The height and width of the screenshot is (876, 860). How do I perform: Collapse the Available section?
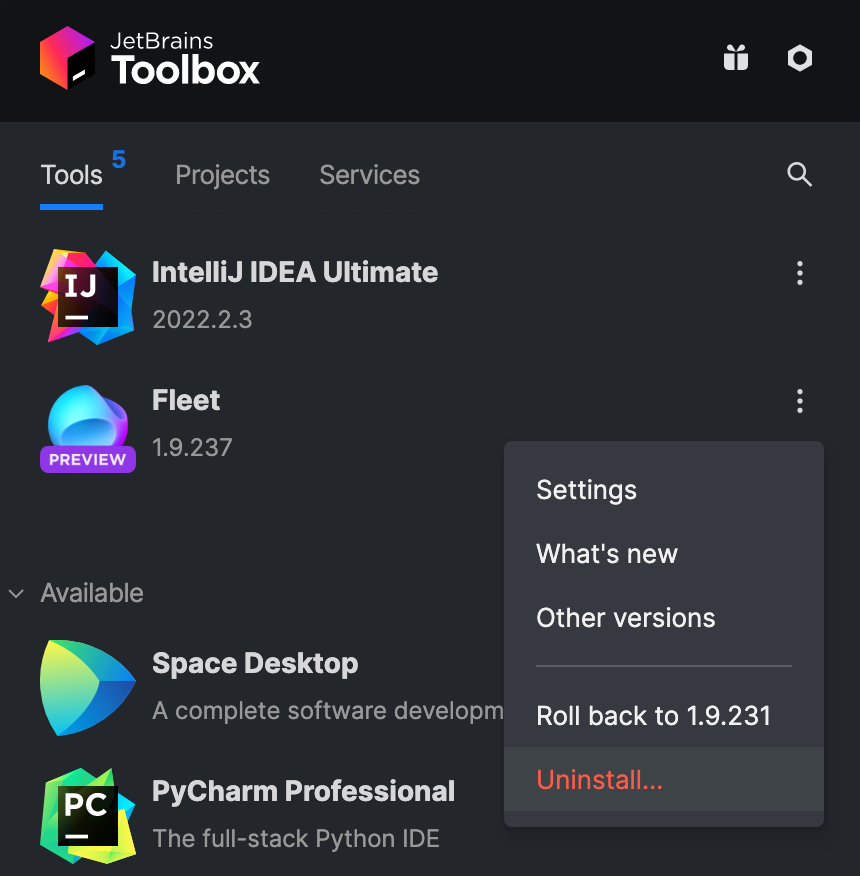click(x=16, y=593)
